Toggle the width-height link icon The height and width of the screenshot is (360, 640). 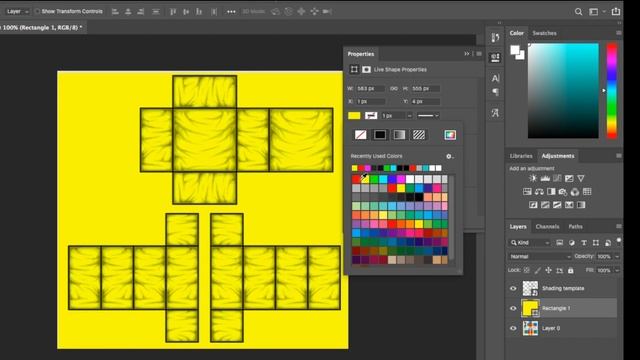tap(393, 89)
